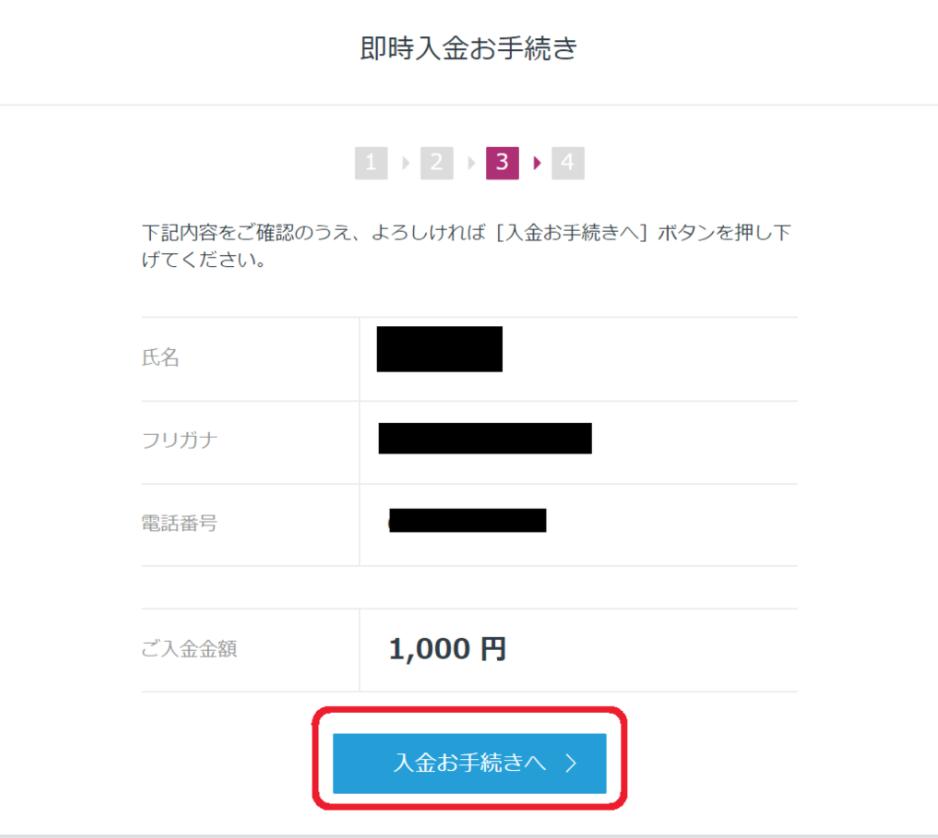Select step 1 indicator box

pyautogui.click(x=371, y=163)
